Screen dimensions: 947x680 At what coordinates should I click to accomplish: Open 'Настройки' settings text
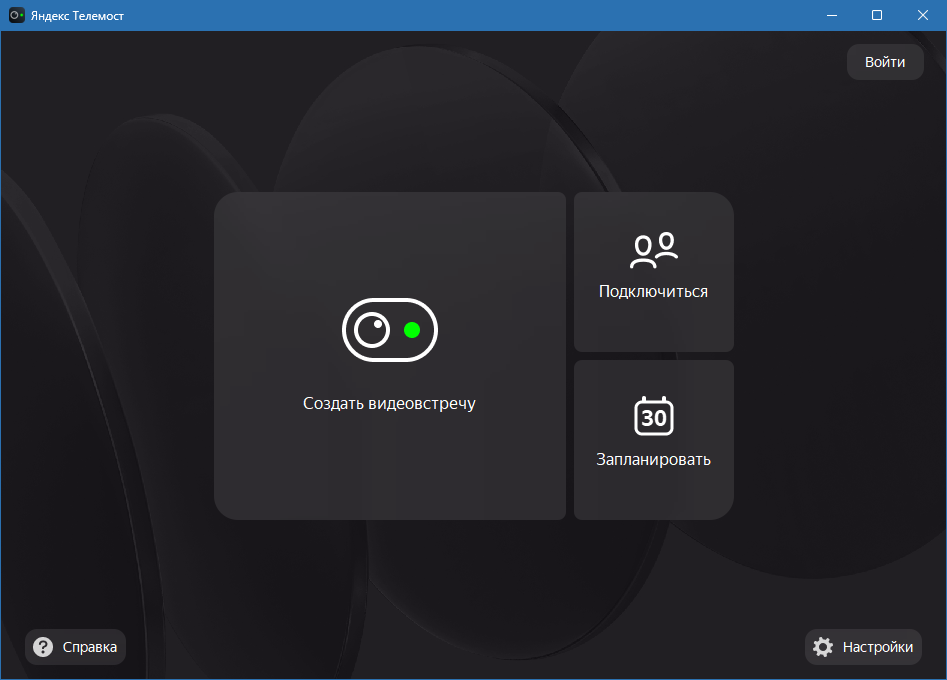point(878,647)
